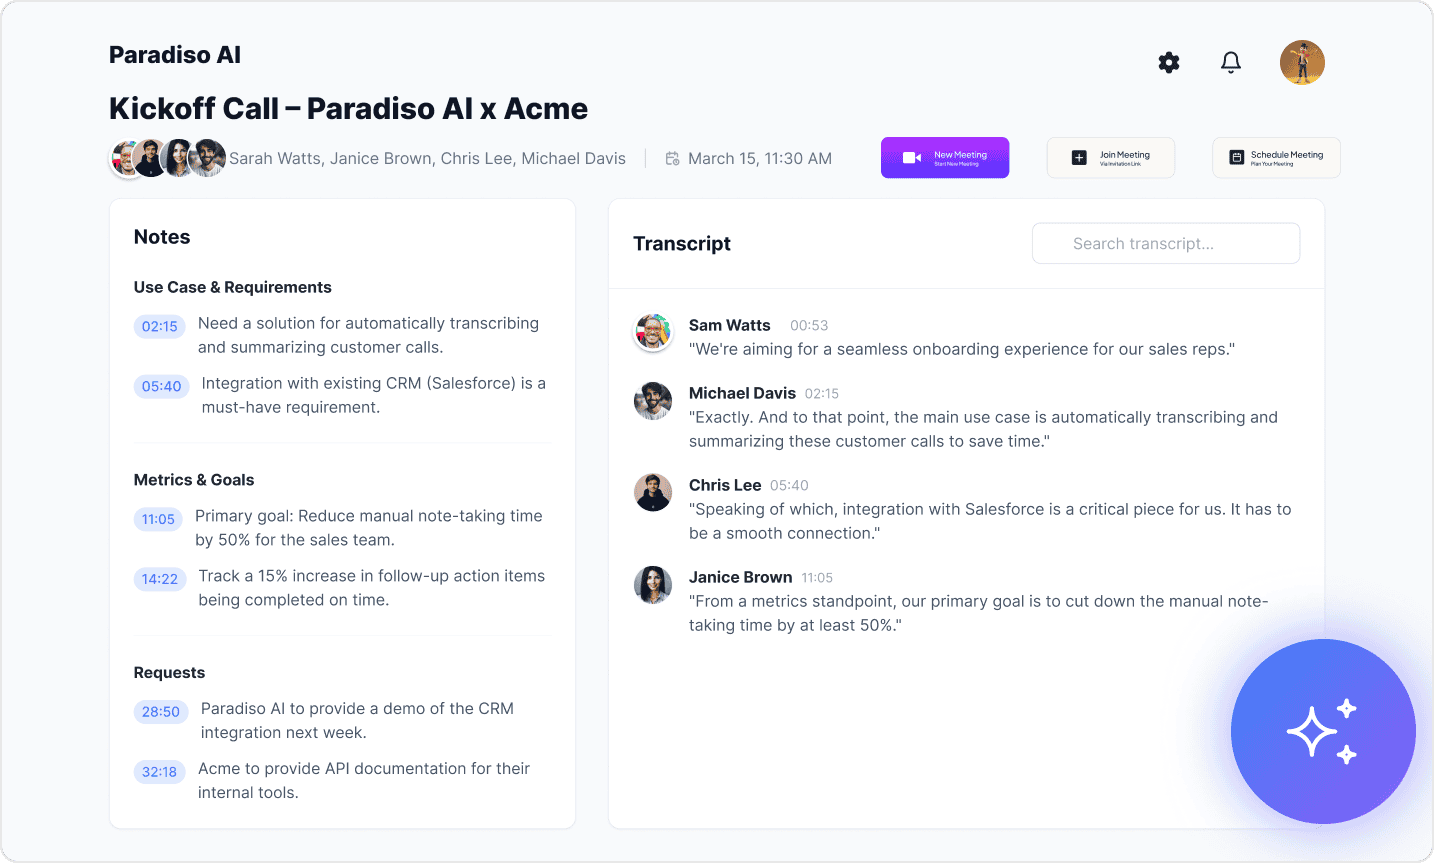Click the 32:18 API documentation timestamp
Viewport: 1434px width, 863px height.
(159, 772)
